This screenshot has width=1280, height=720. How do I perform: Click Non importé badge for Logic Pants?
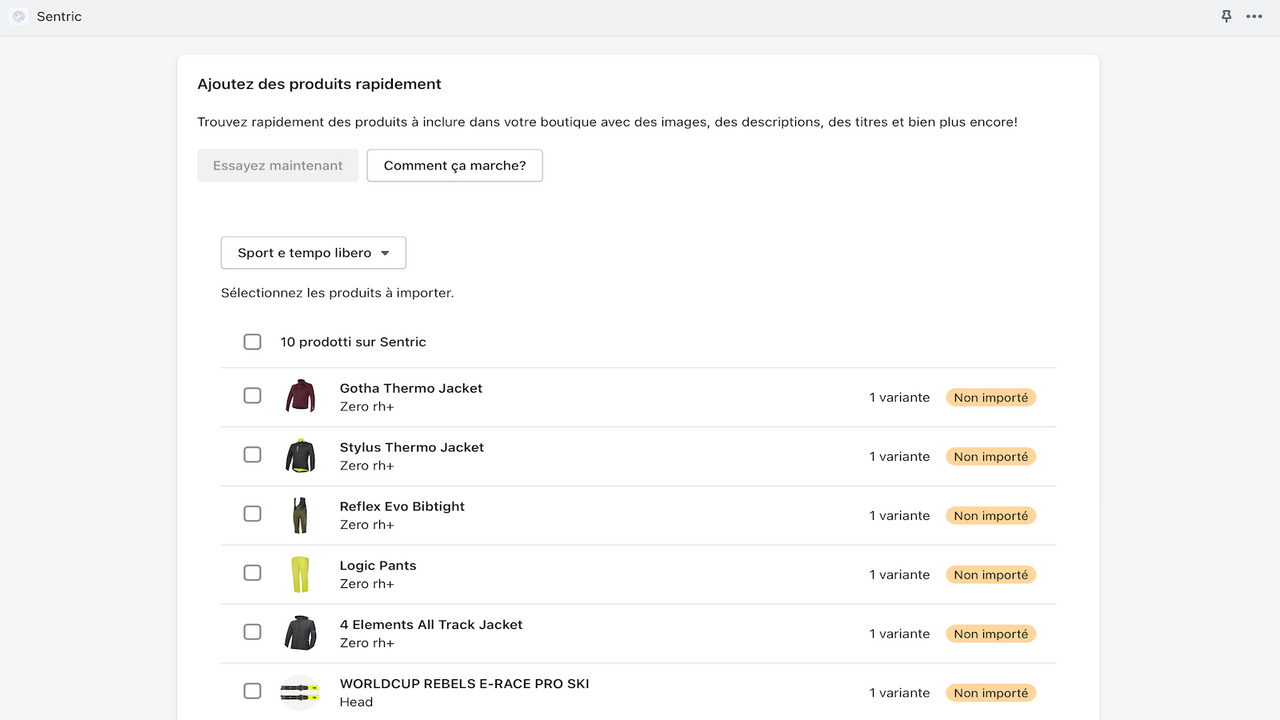991,574
